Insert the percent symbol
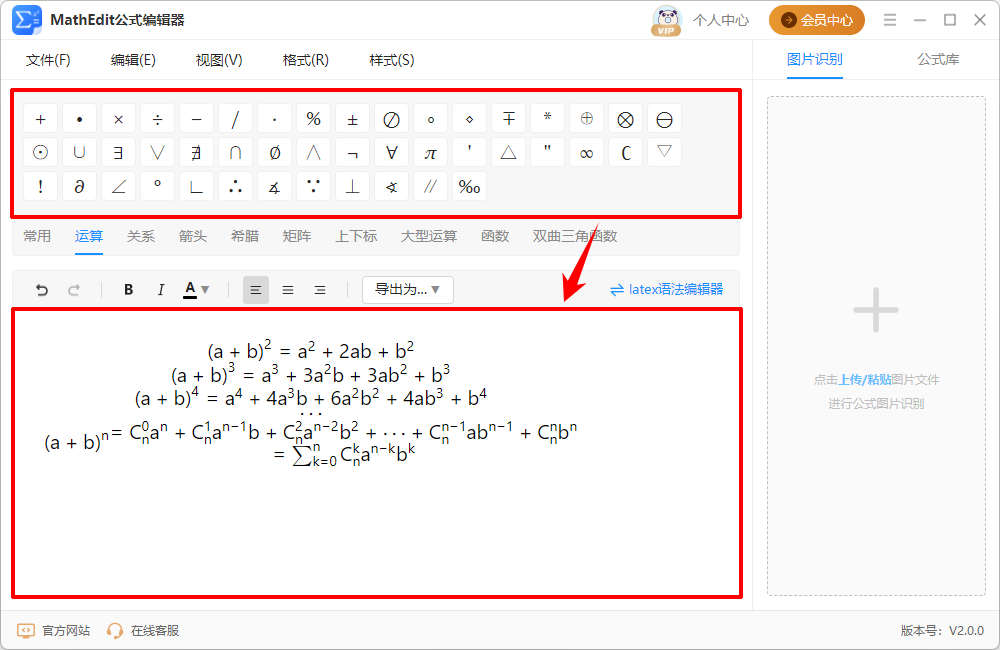 [313, 119]
